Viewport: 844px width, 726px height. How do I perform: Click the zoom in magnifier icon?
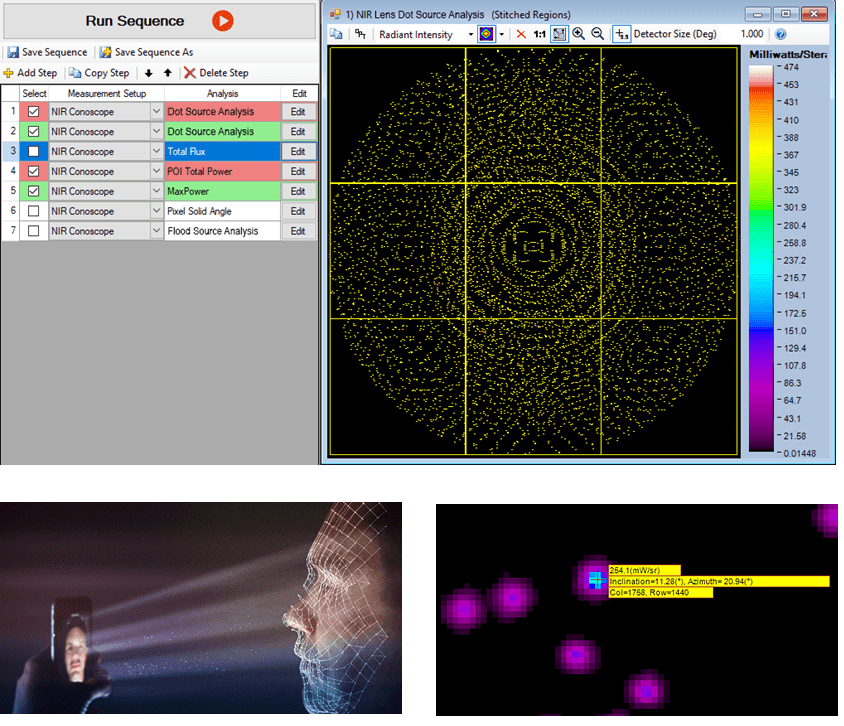[x=579, y=34]
